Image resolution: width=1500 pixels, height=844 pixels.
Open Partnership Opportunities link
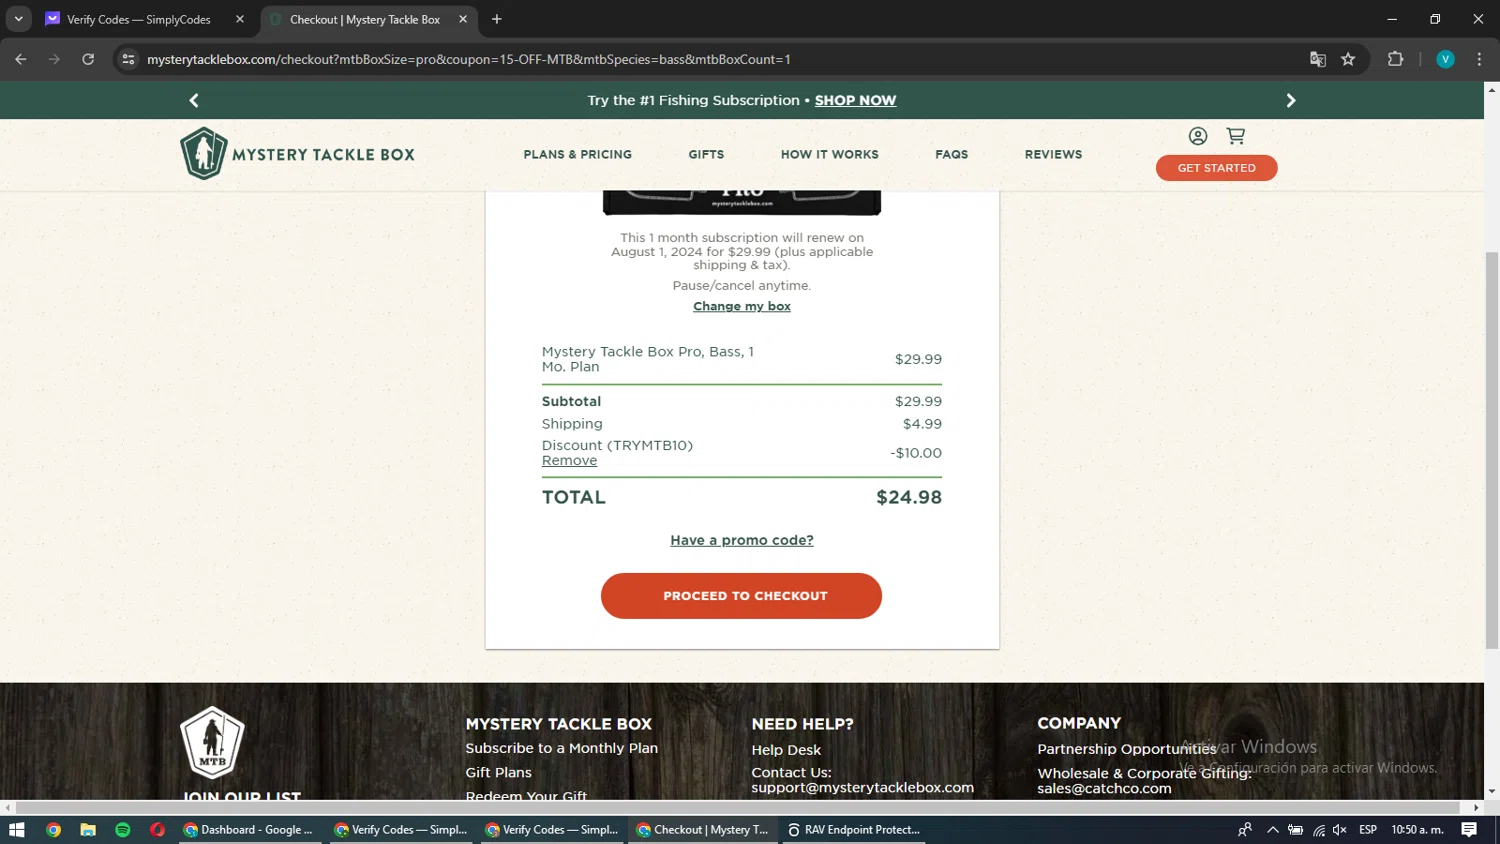tap(1127, 749)
